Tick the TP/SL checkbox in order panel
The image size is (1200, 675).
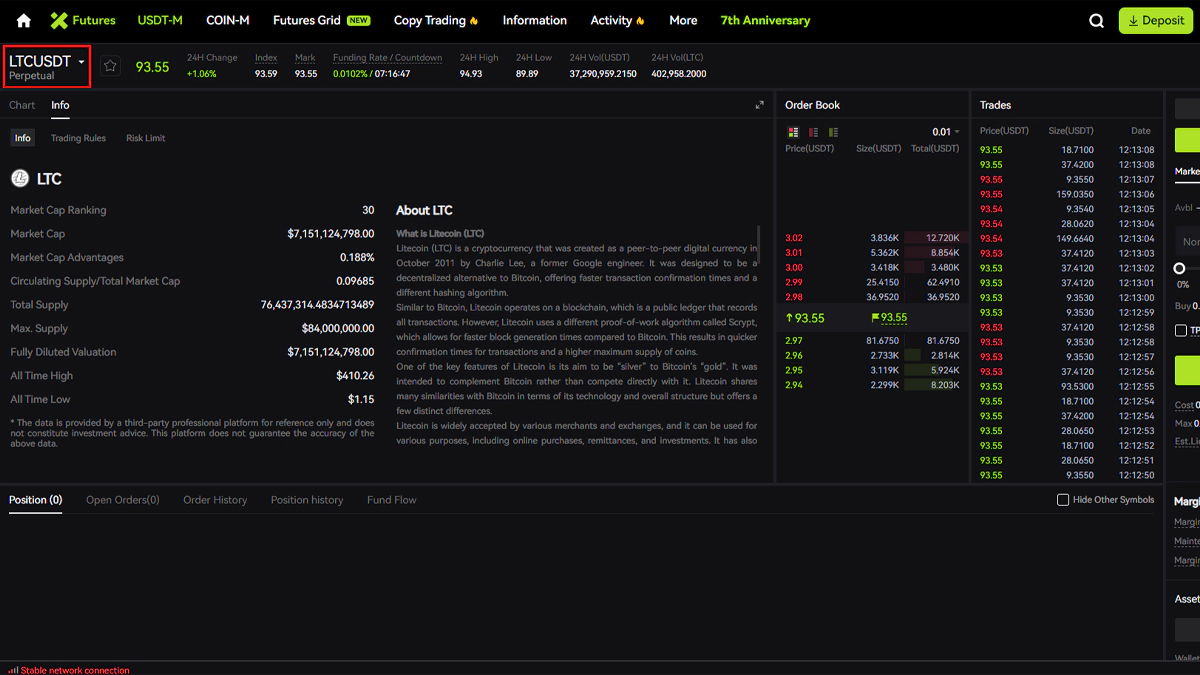1181,330
